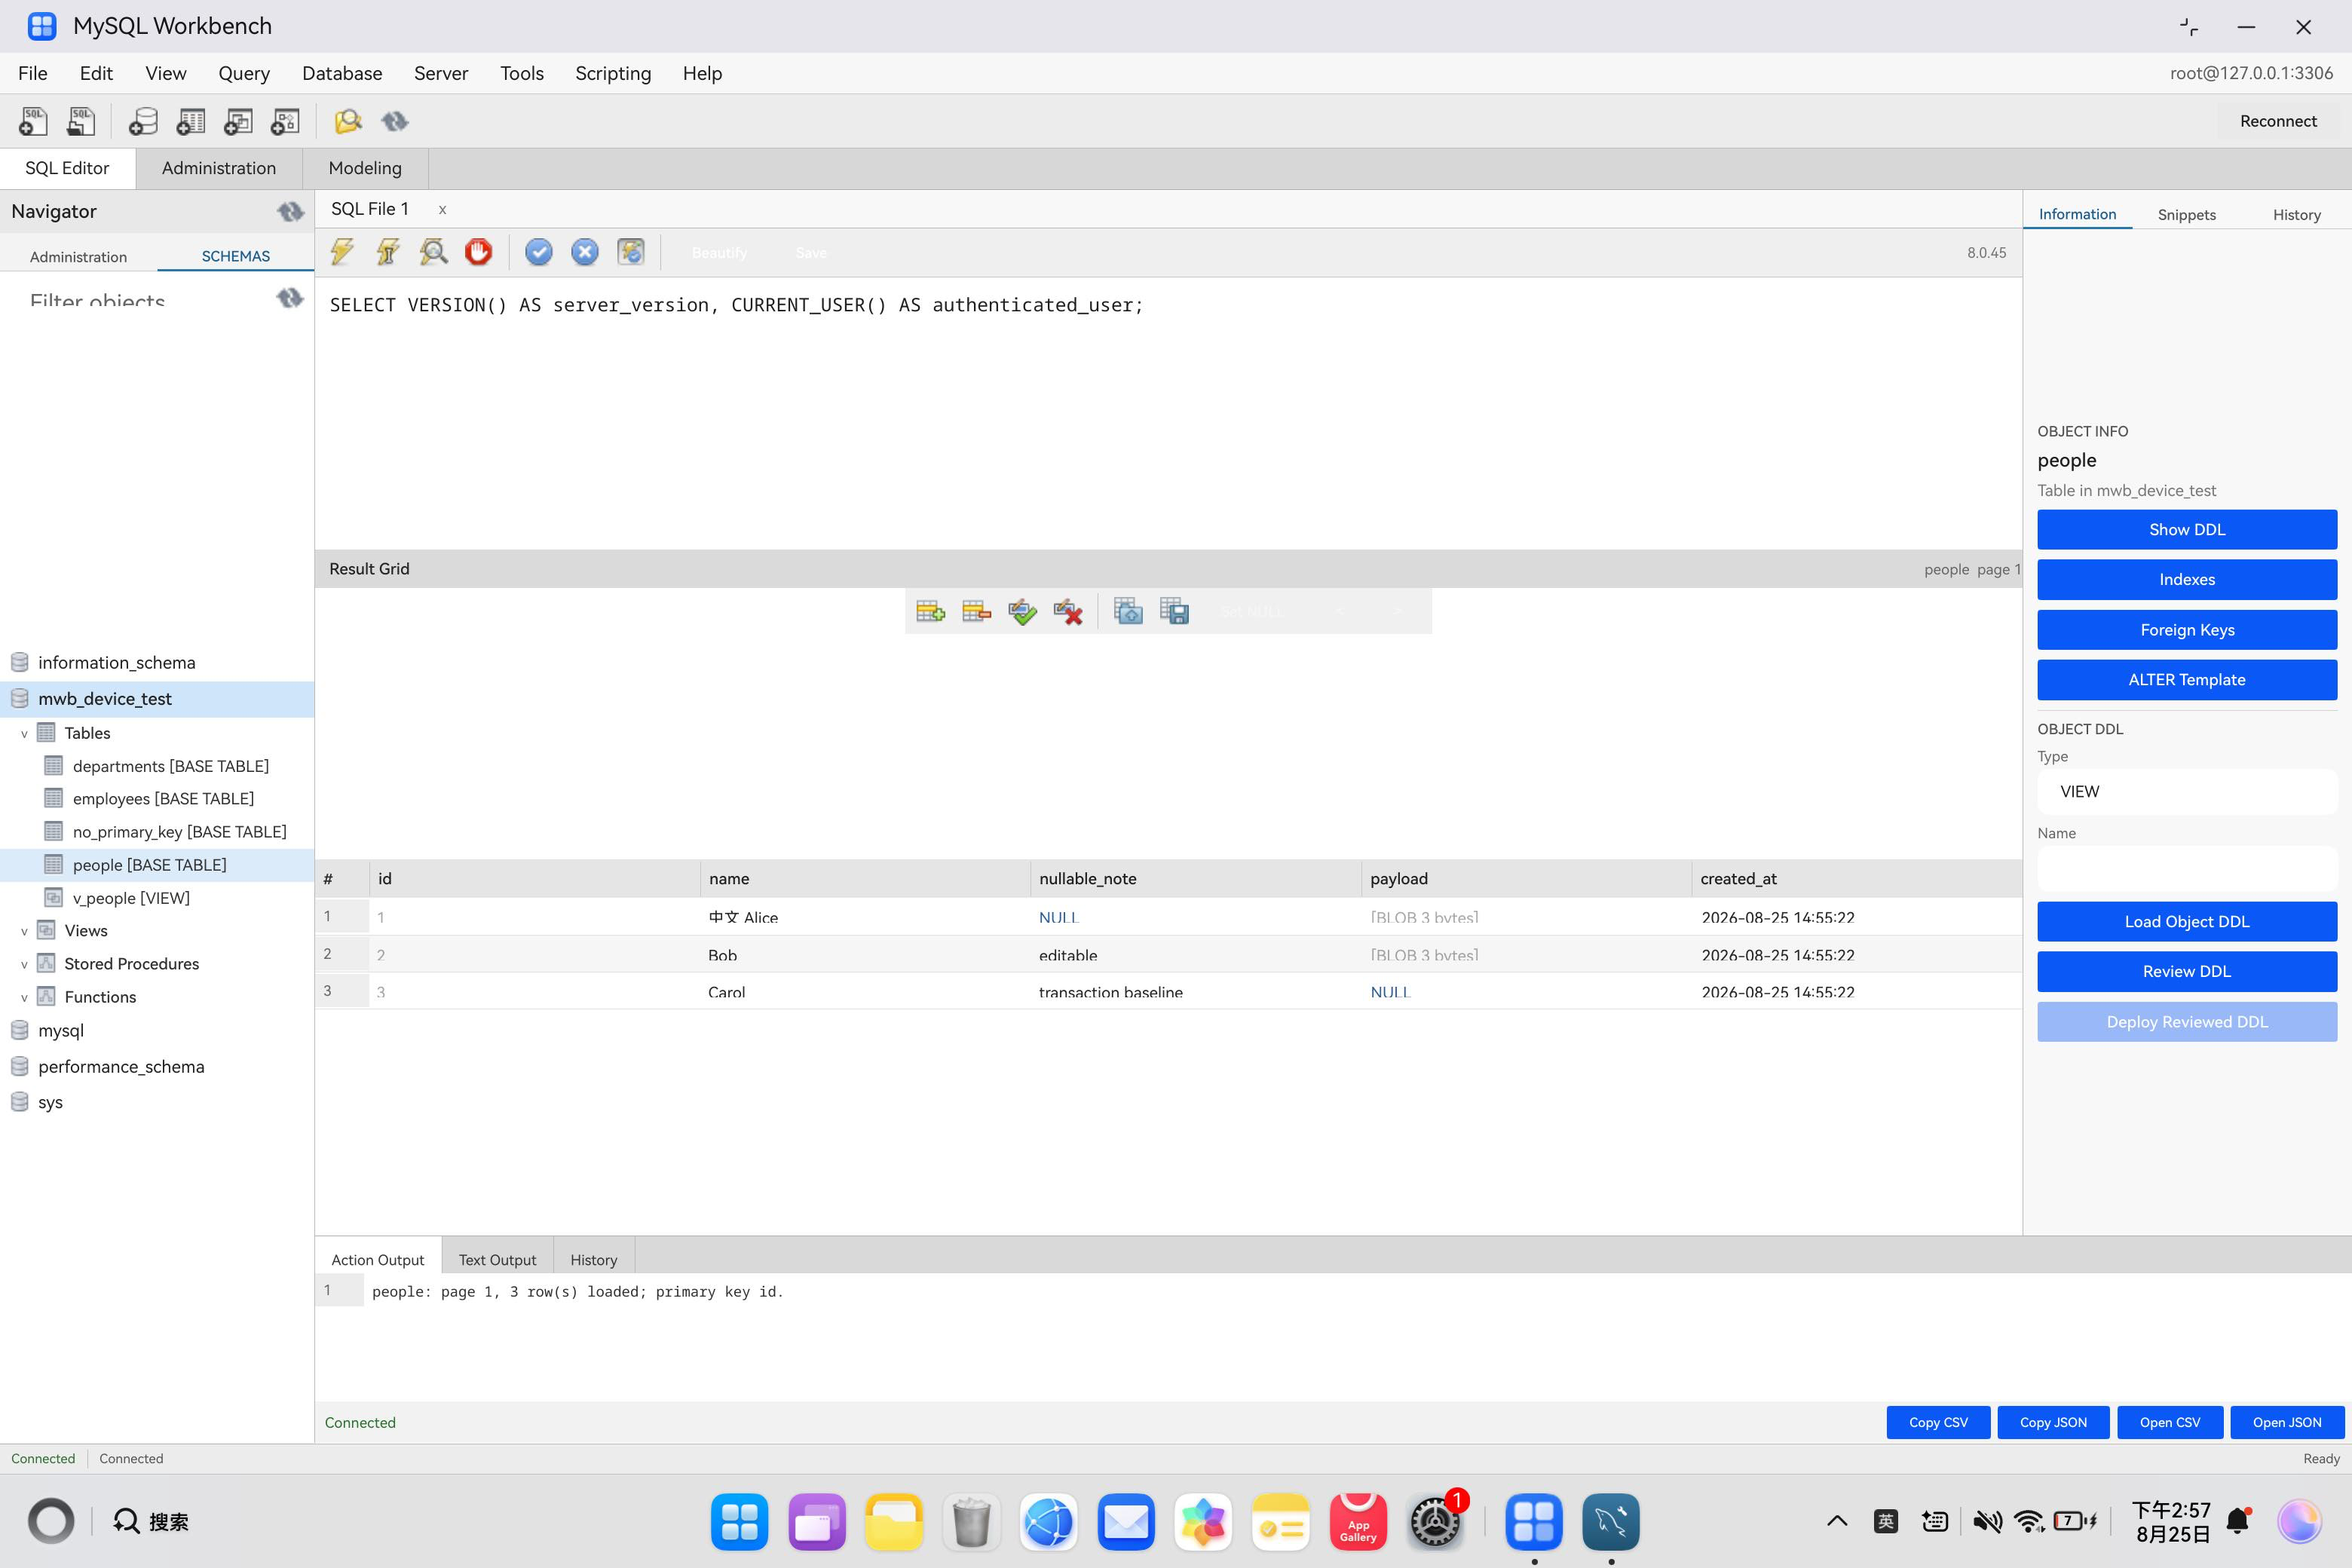
Task: Switch to the Modeling tab
Action: (x=365, y=168)
